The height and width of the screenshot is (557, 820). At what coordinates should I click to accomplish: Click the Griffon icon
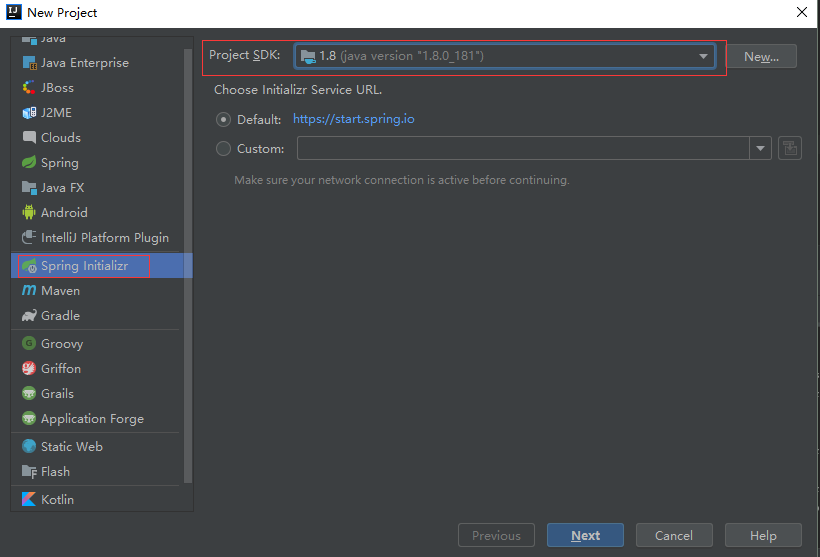(29, 369)
